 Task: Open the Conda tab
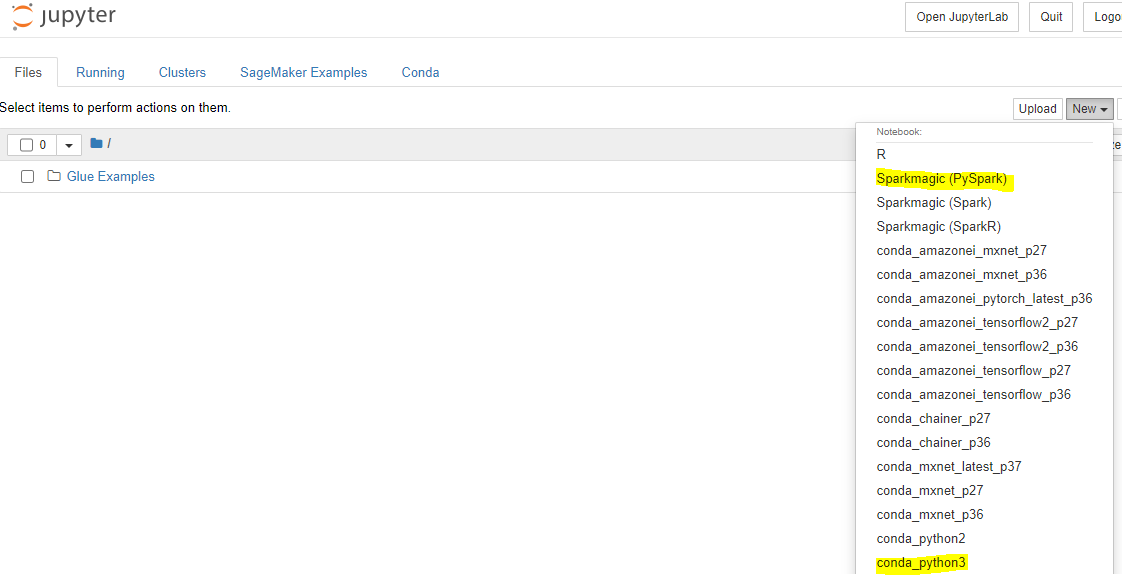420,72
